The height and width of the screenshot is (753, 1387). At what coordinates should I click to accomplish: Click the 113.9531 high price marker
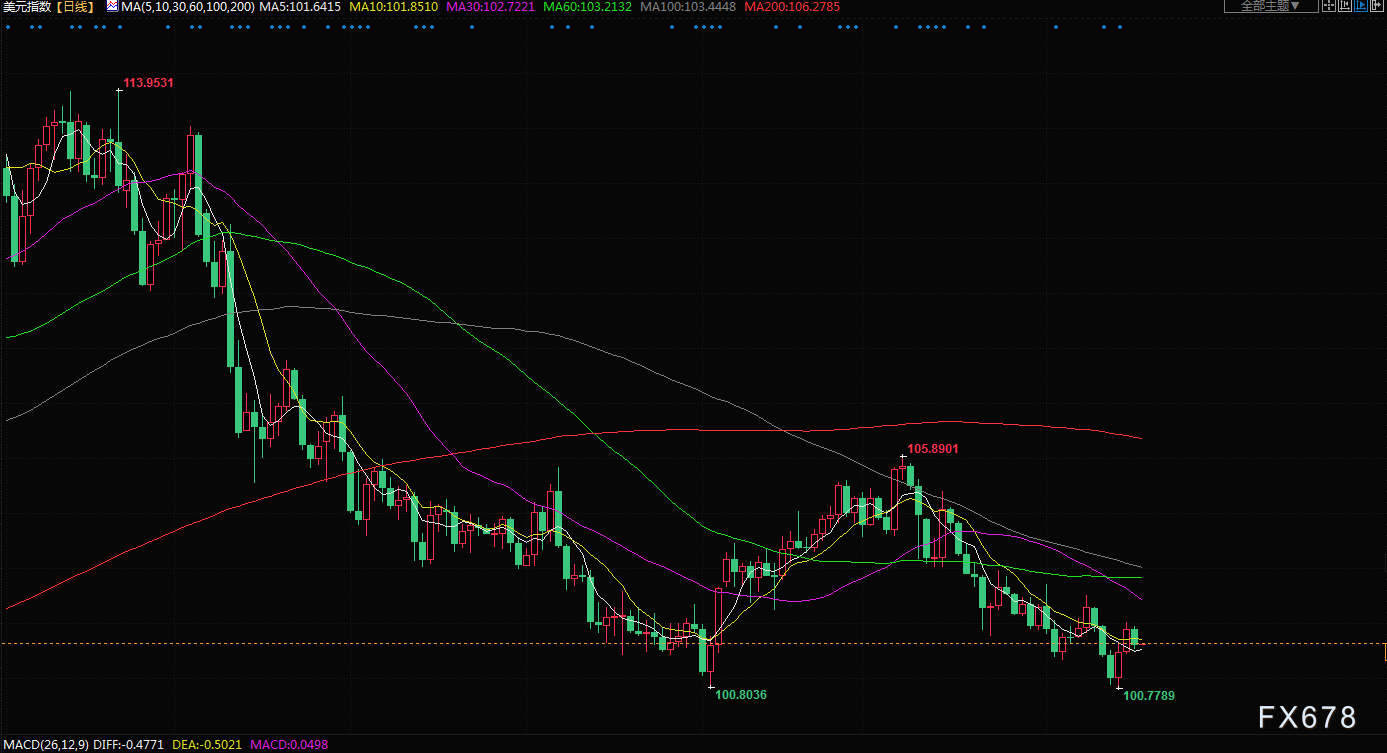tap(148, 83)
